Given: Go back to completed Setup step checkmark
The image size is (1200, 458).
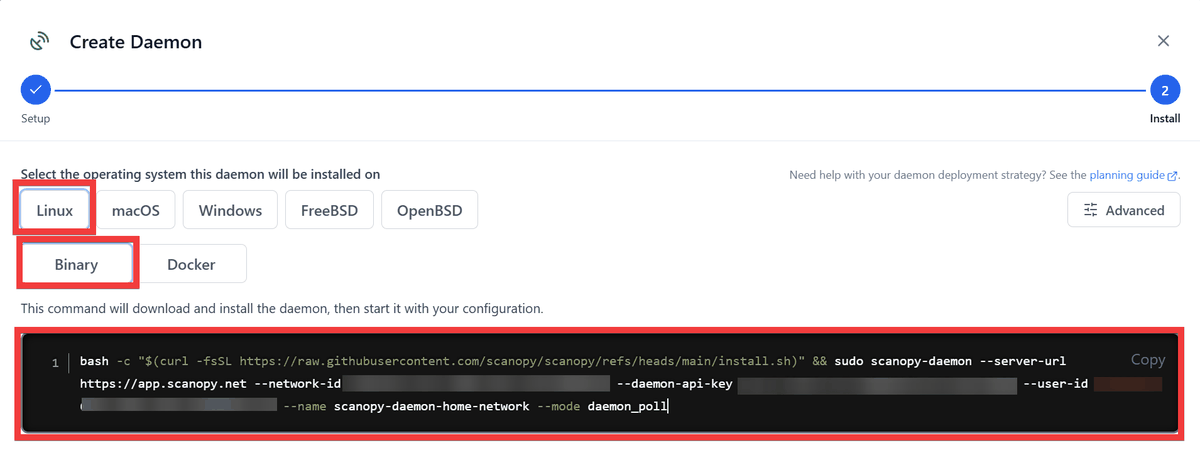Looking at the screenshot, I should (x=36, y=90).
